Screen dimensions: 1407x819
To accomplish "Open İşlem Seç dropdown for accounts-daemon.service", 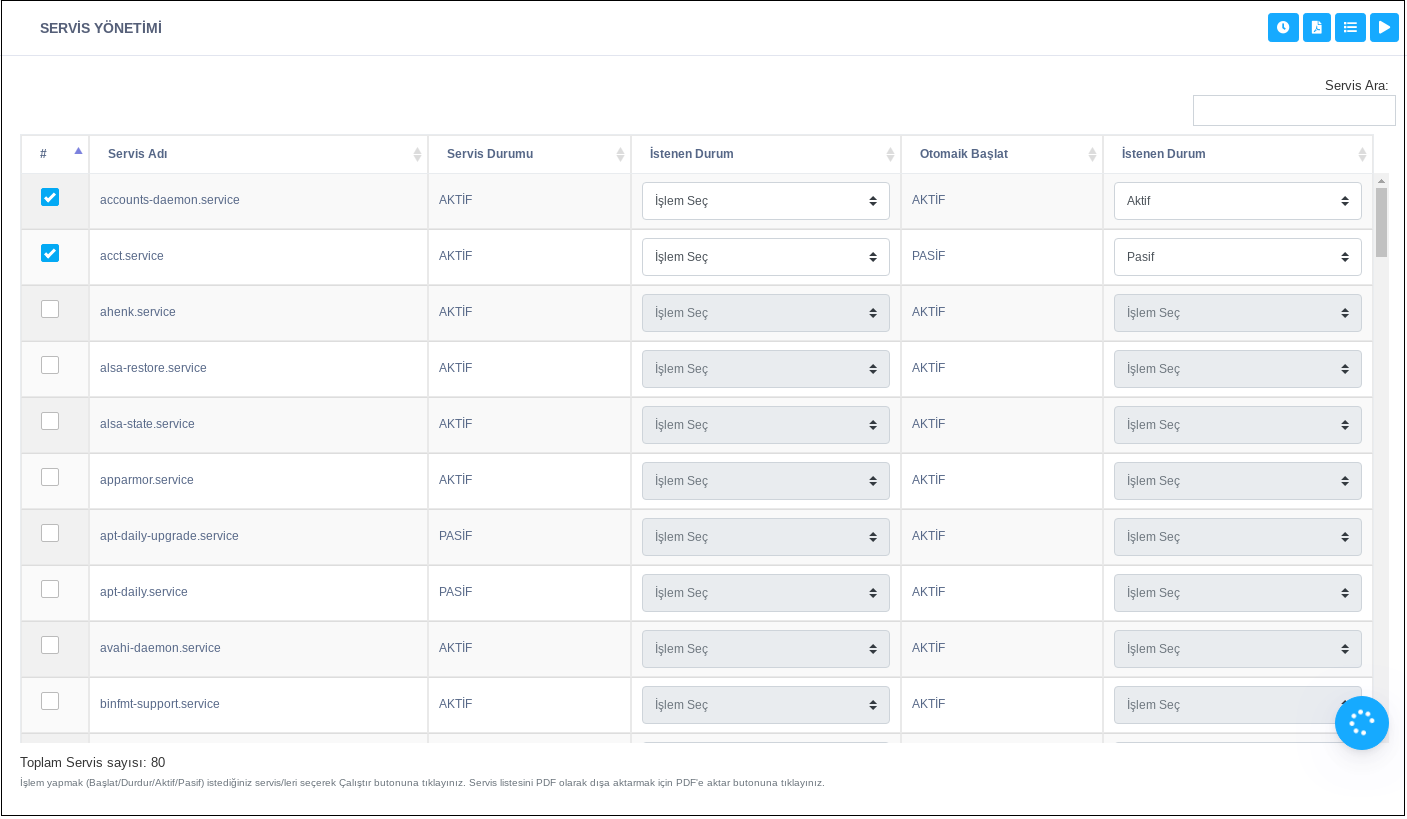I will pyautogui.click(x=765, y=201).
